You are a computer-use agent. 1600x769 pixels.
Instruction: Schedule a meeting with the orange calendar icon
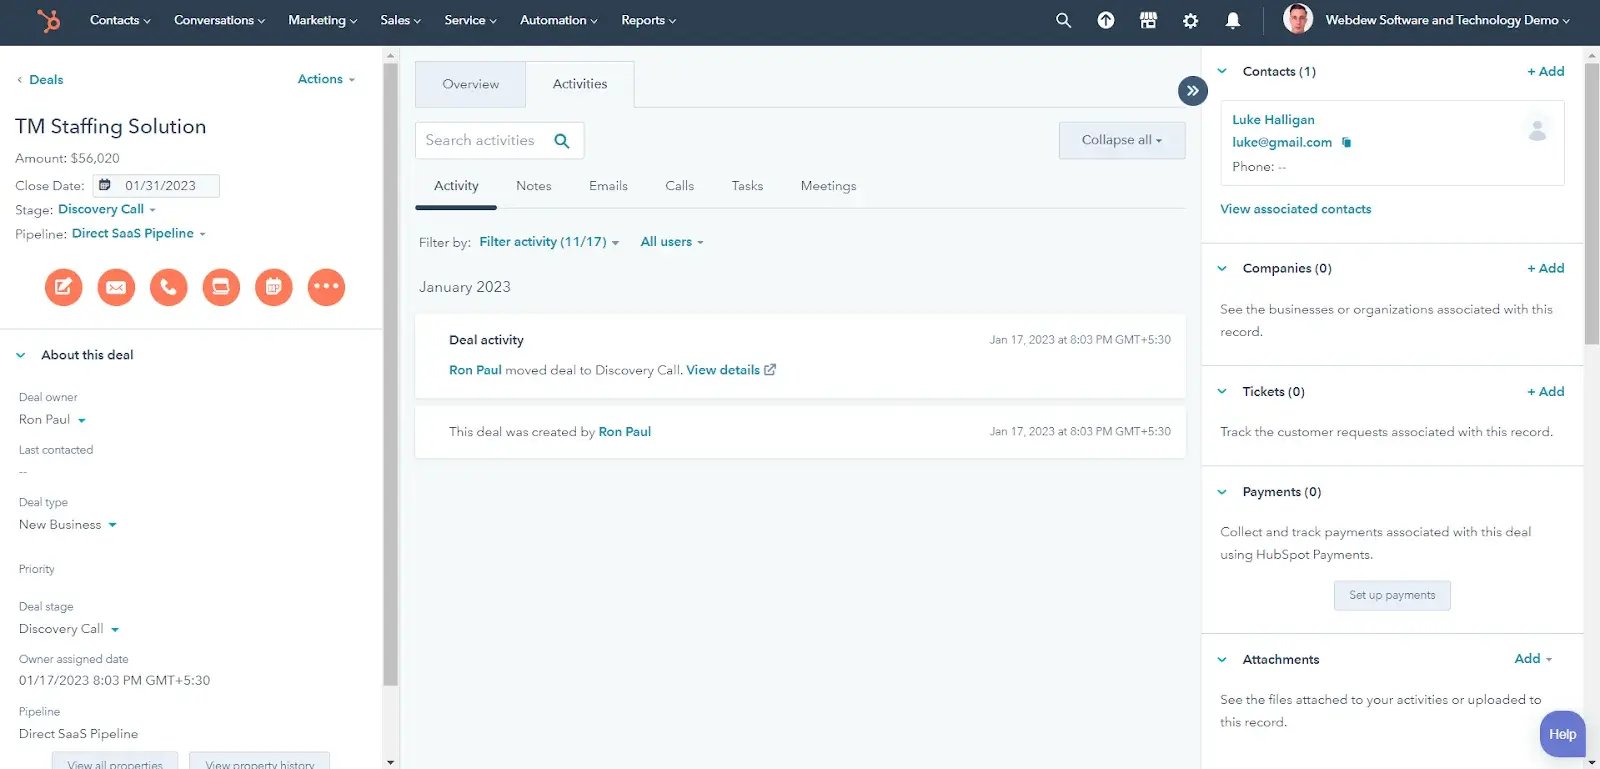coord(274,287)
